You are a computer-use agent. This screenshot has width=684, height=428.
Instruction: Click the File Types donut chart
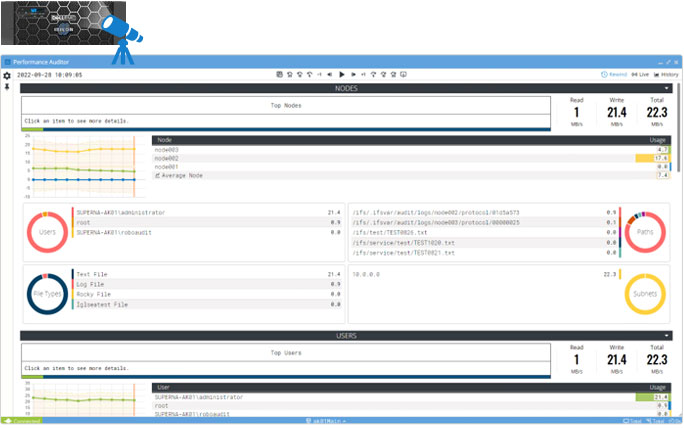[48, 294]
